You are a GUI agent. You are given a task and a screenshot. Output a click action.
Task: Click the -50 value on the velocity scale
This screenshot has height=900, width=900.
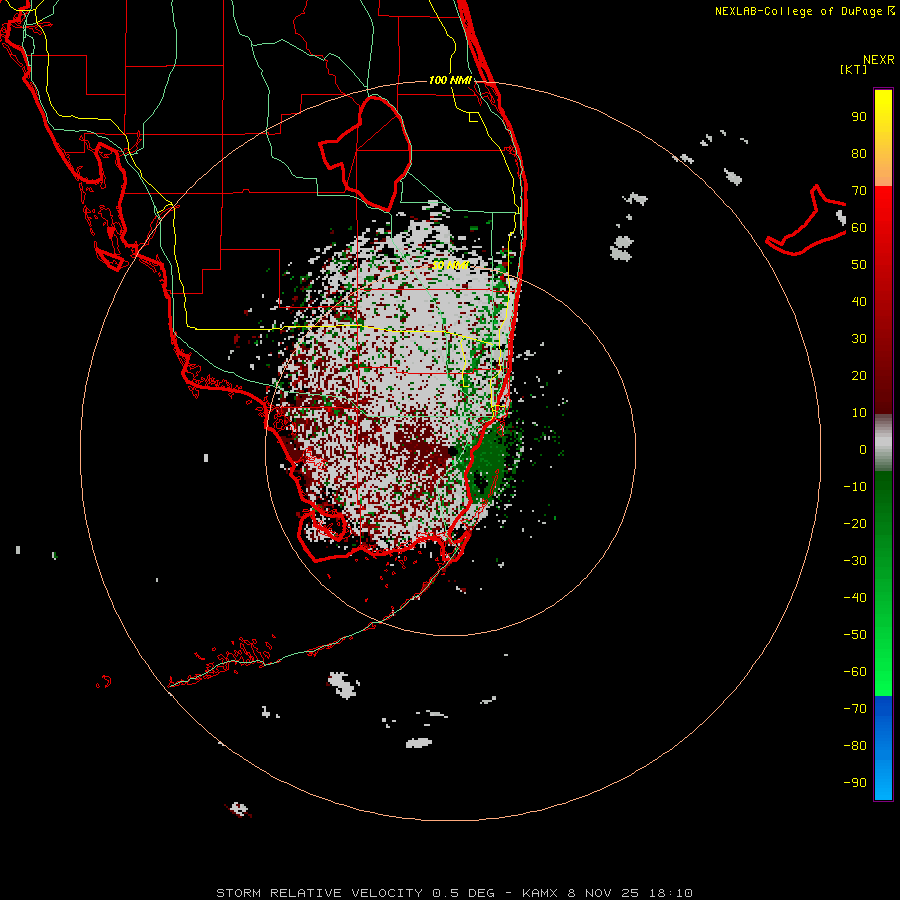855,635
